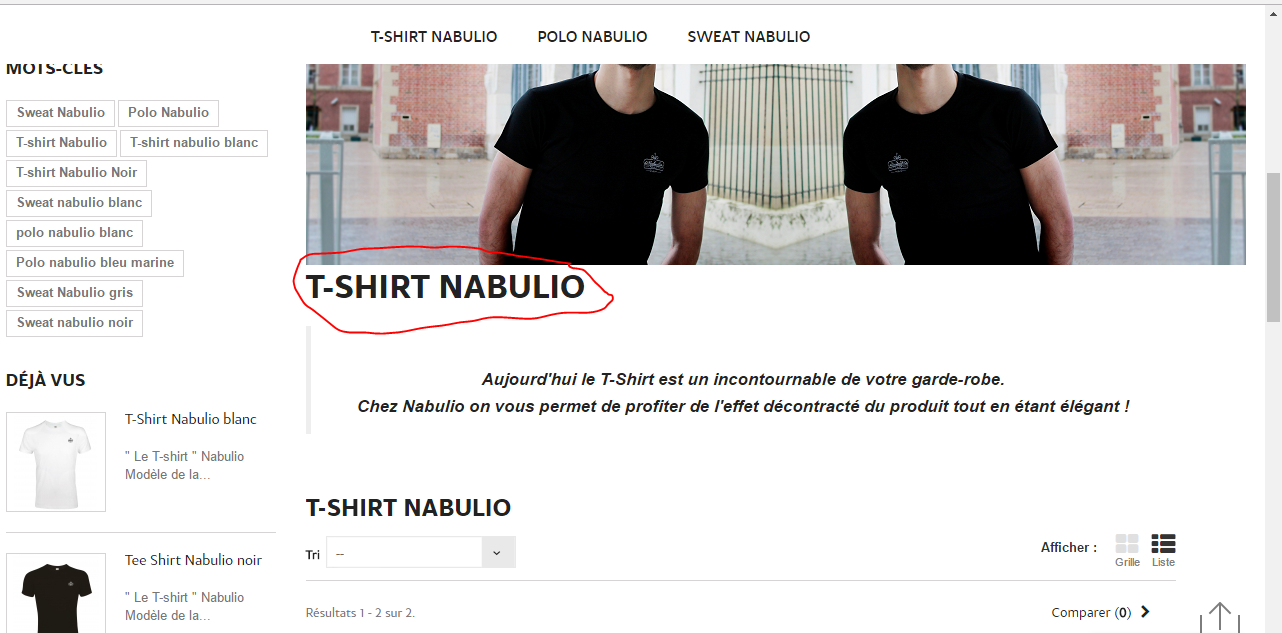Open SWEAT NABULIO menu item
The height and width of the screenshot is (633, 1282).
749,37
